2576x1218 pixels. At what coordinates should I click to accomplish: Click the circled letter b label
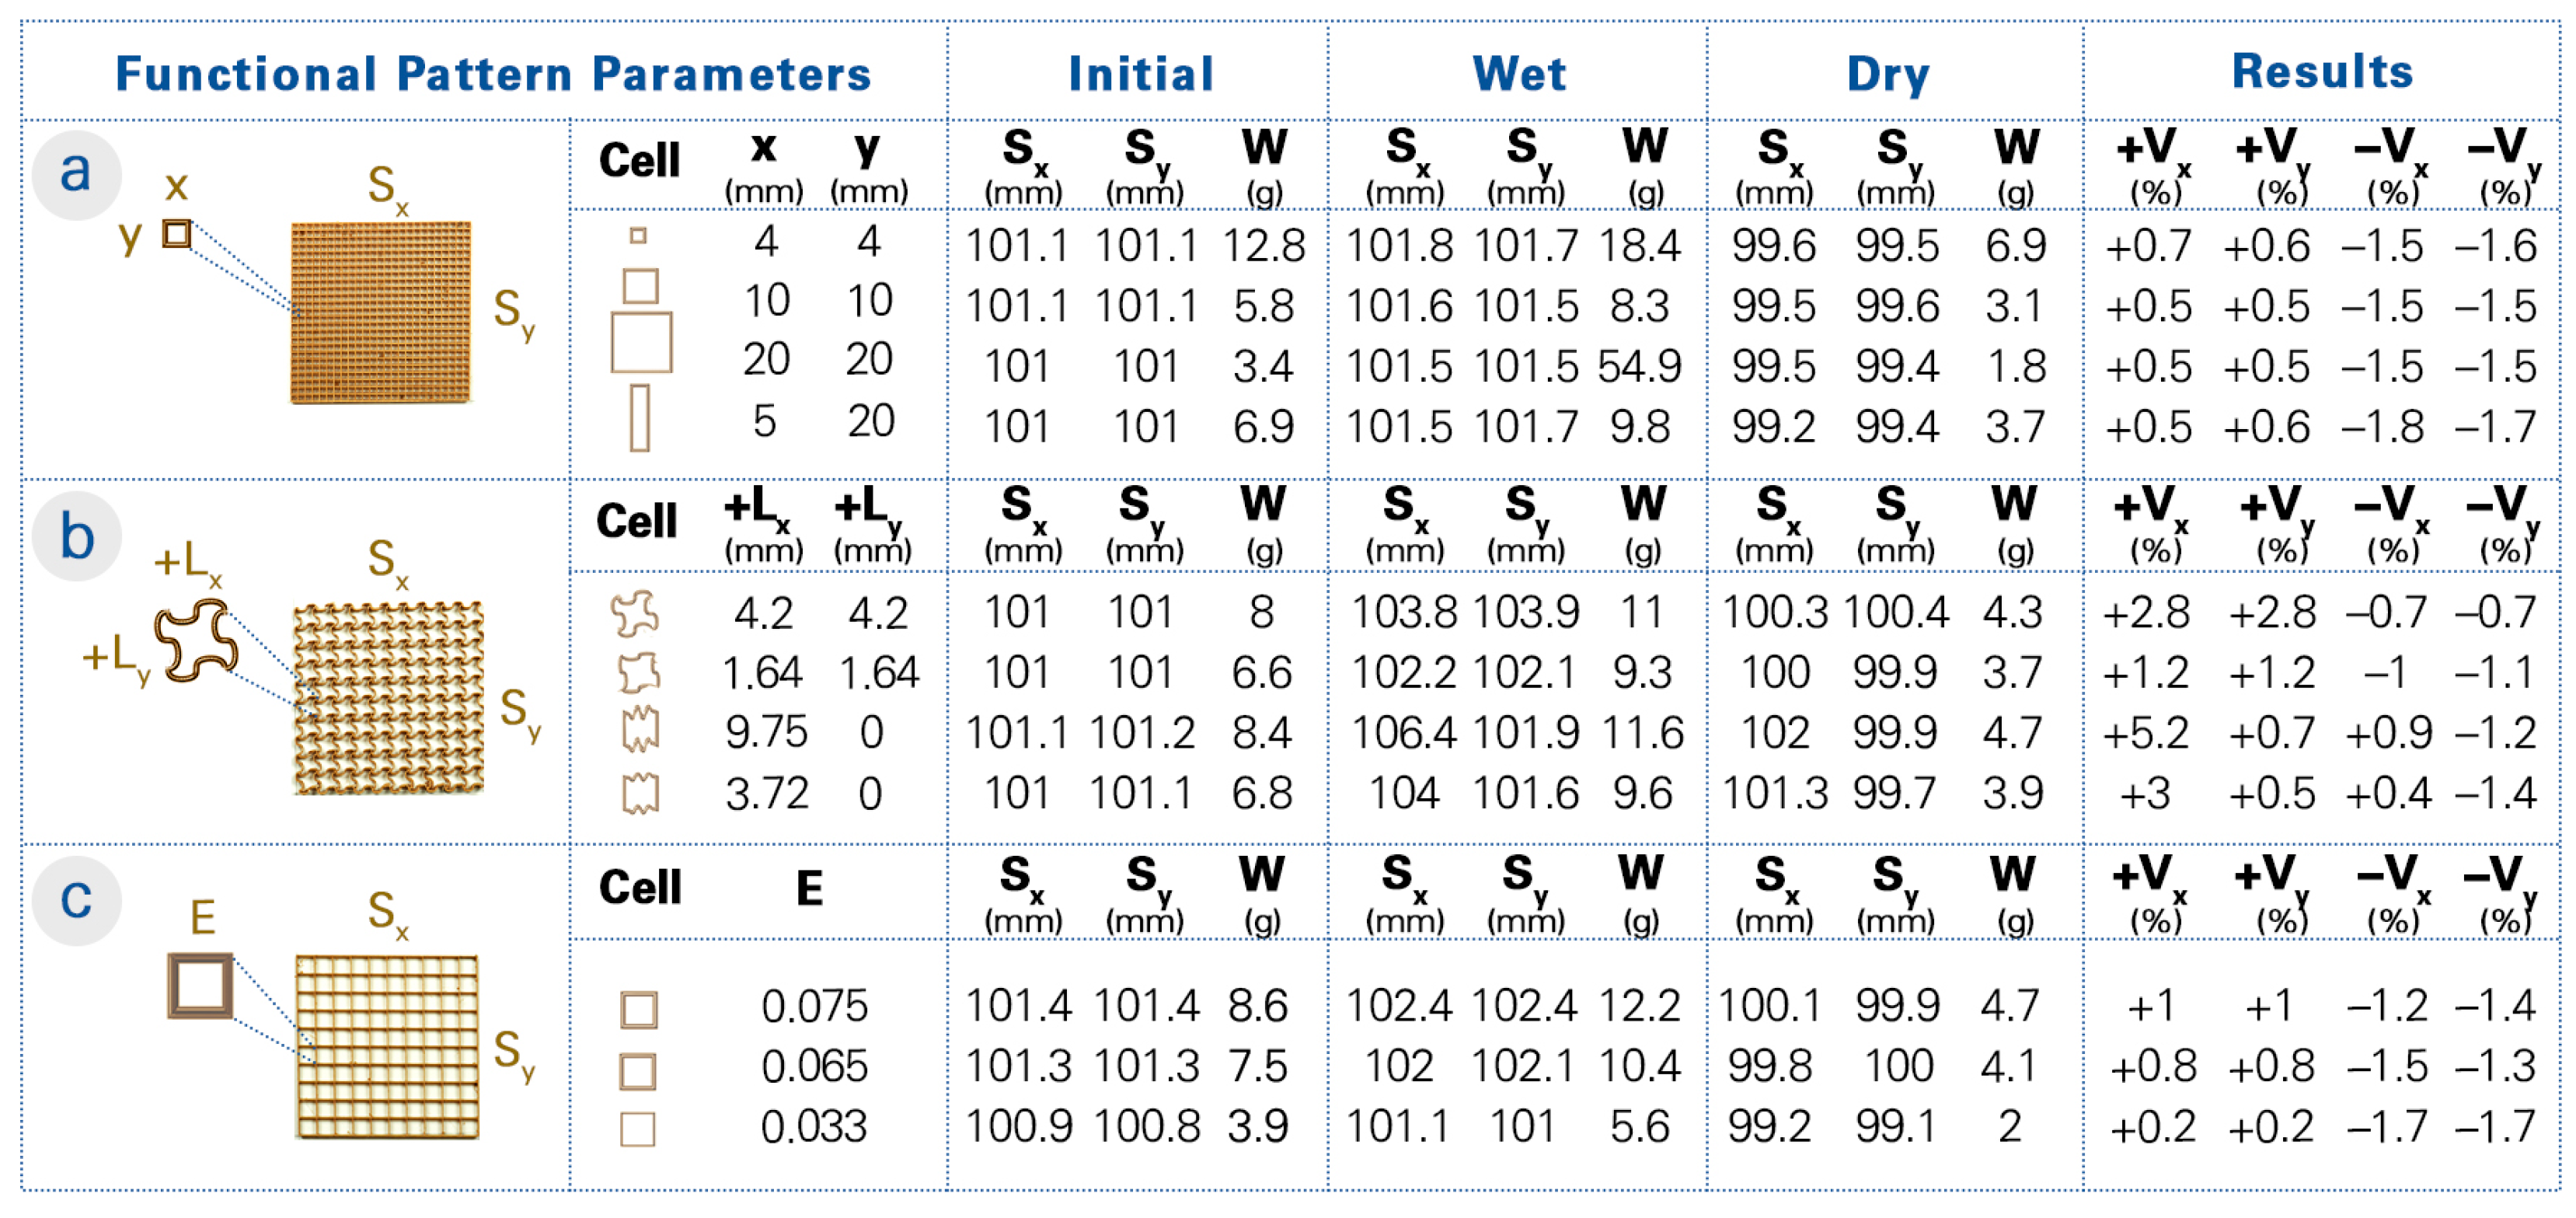coord(76,537)
